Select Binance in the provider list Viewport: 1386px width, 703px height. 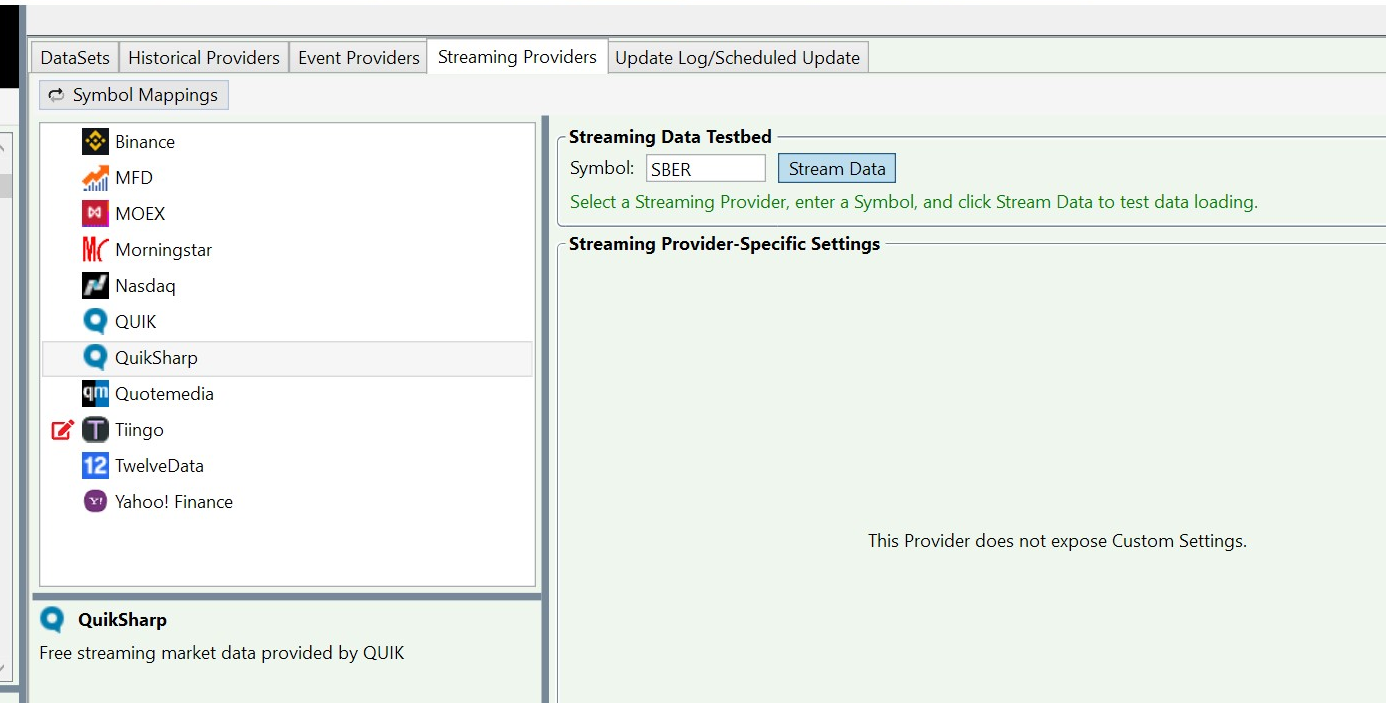(x=145, y=142)
